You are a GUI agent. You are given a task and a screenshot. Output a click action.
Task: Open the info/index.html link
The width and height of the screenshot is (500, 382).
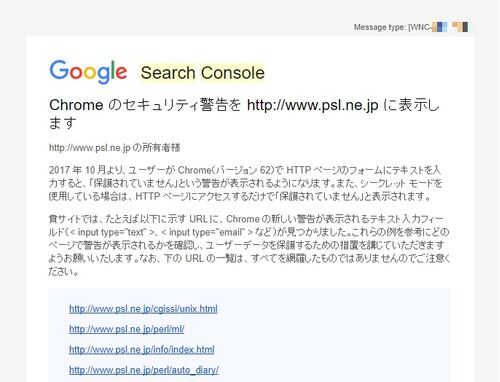coord(142,350)
